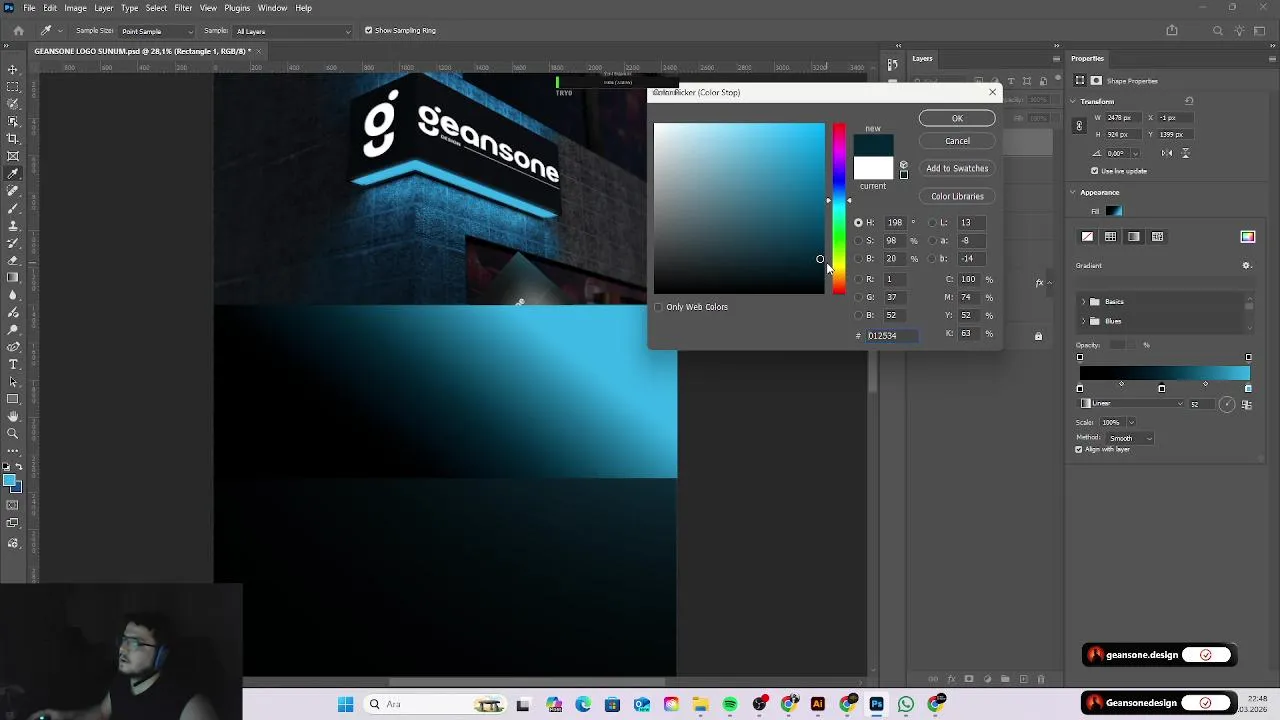Select the Eyedropper tool in toolbar

pos(13,173)
